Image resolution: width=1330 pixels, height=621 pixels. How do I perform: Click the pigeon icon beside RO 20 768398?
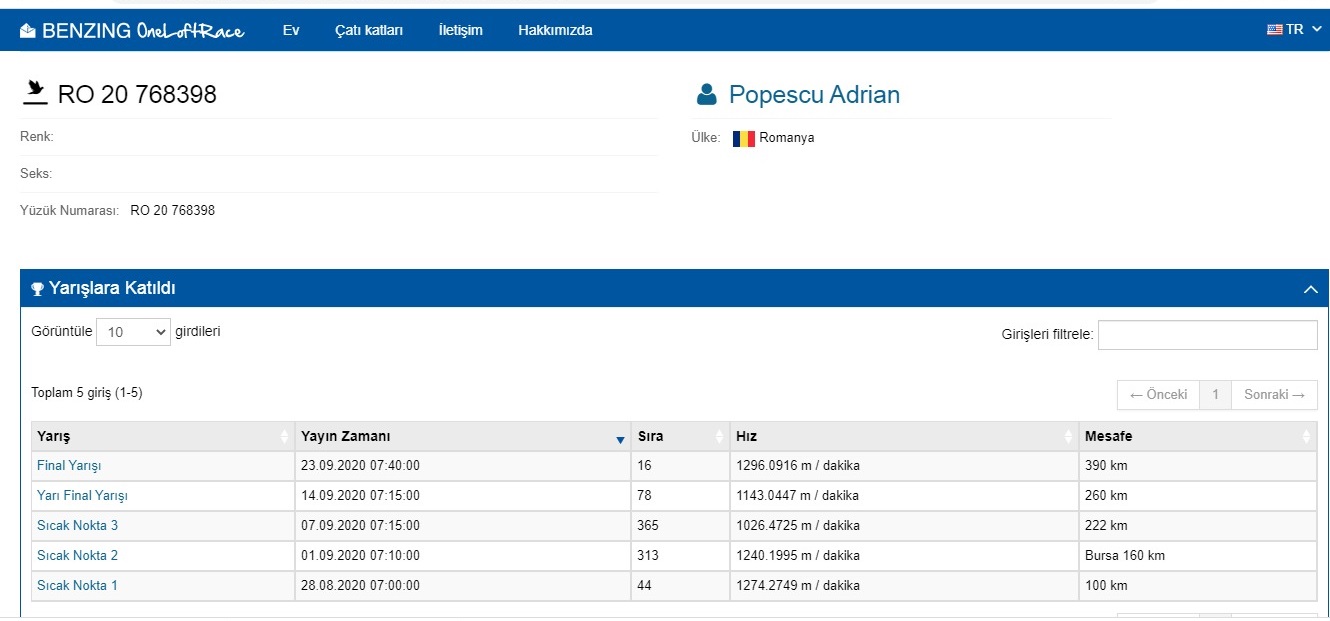[37, 92]
